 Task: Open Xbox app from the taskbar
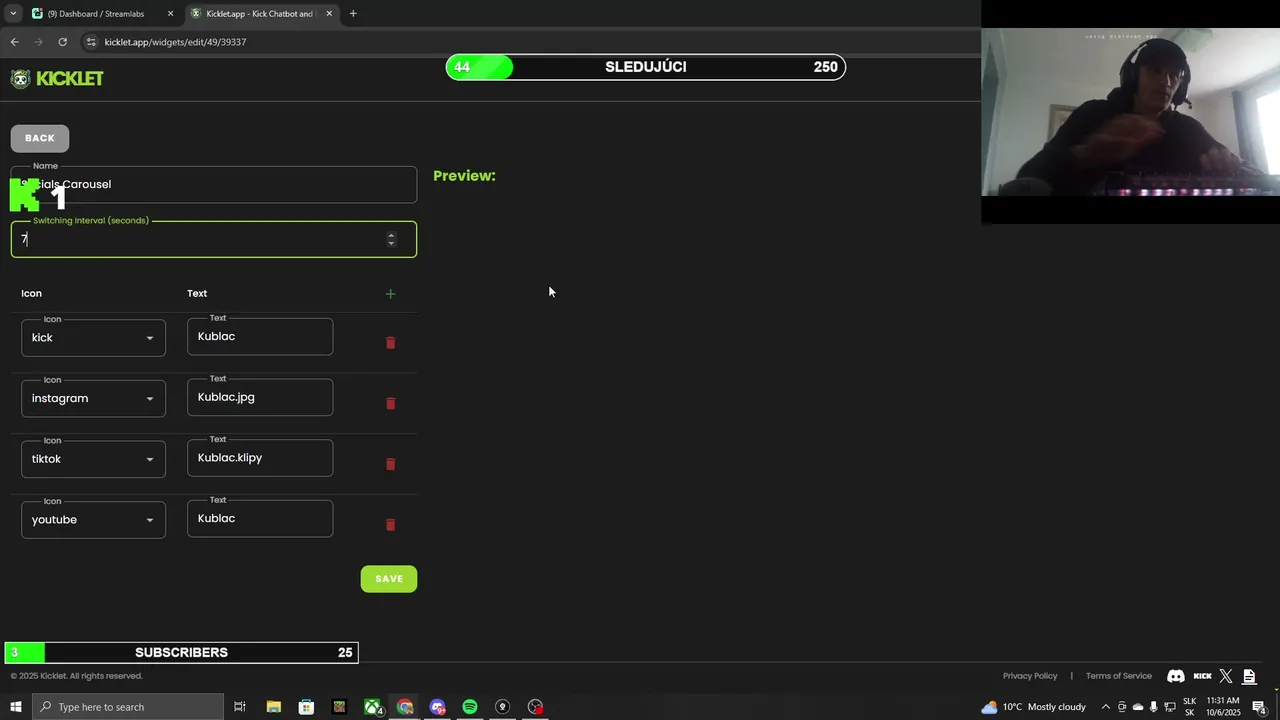[372, 707]
